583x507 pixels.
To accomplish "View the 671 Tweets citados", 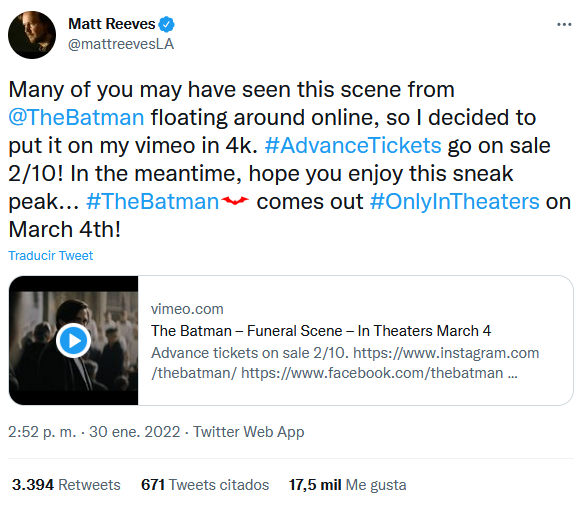I will [x=205, y=485].
